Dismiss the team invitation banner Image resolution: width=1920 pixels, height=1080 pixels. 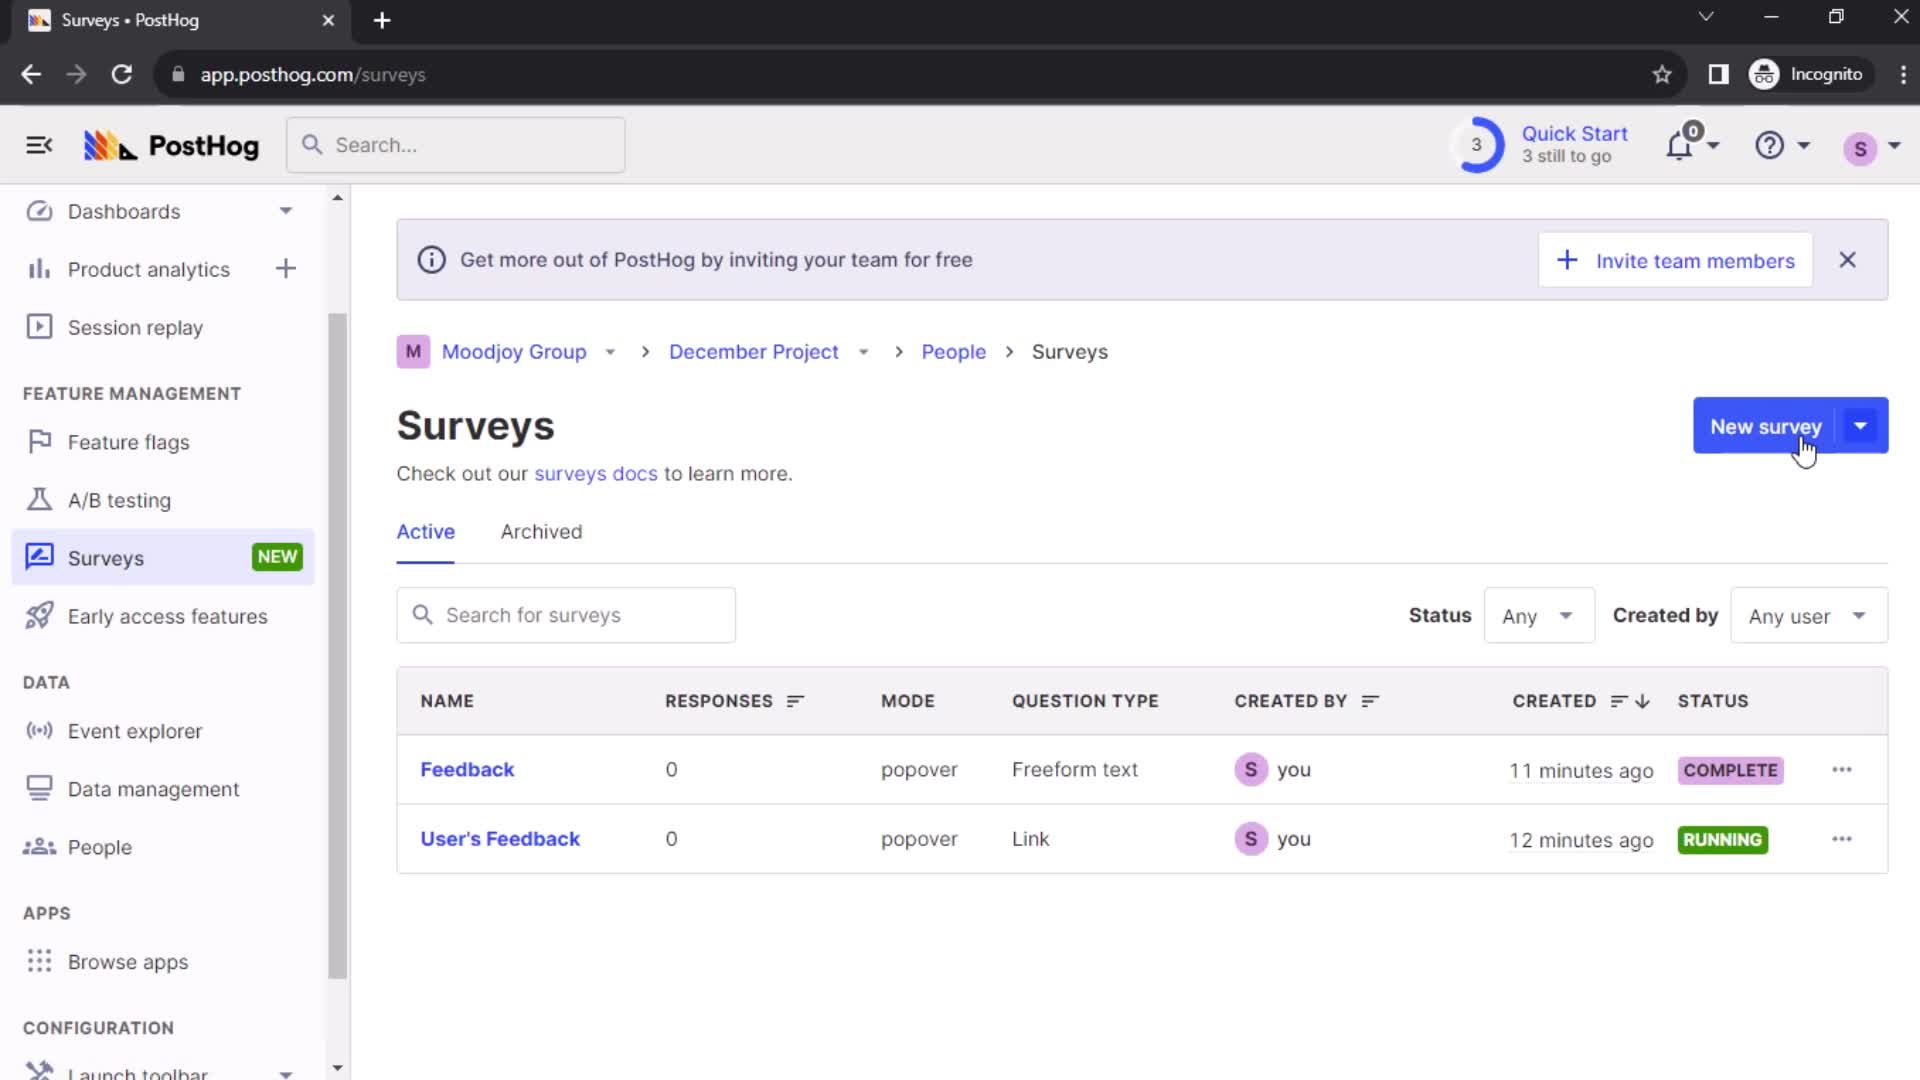(x=1847, y=260)
